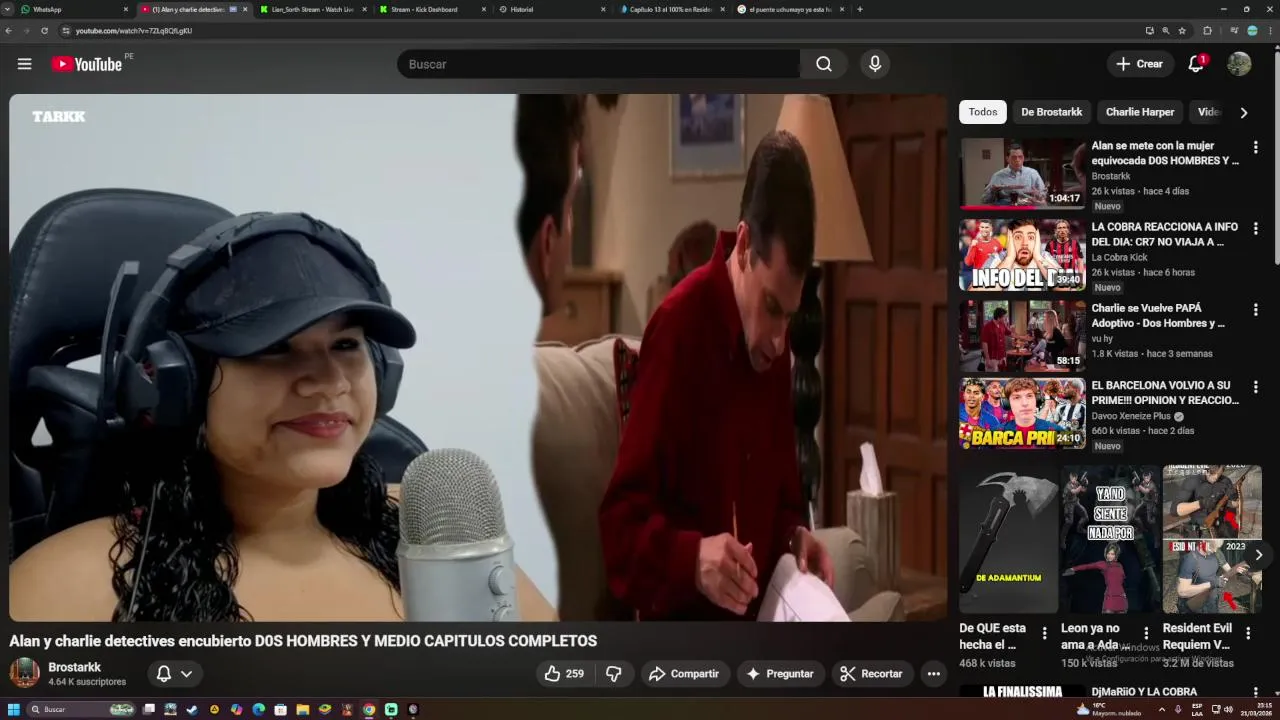1280x720 pixels.
Task: Open the notifications bell
Action: pos(1196,64)
